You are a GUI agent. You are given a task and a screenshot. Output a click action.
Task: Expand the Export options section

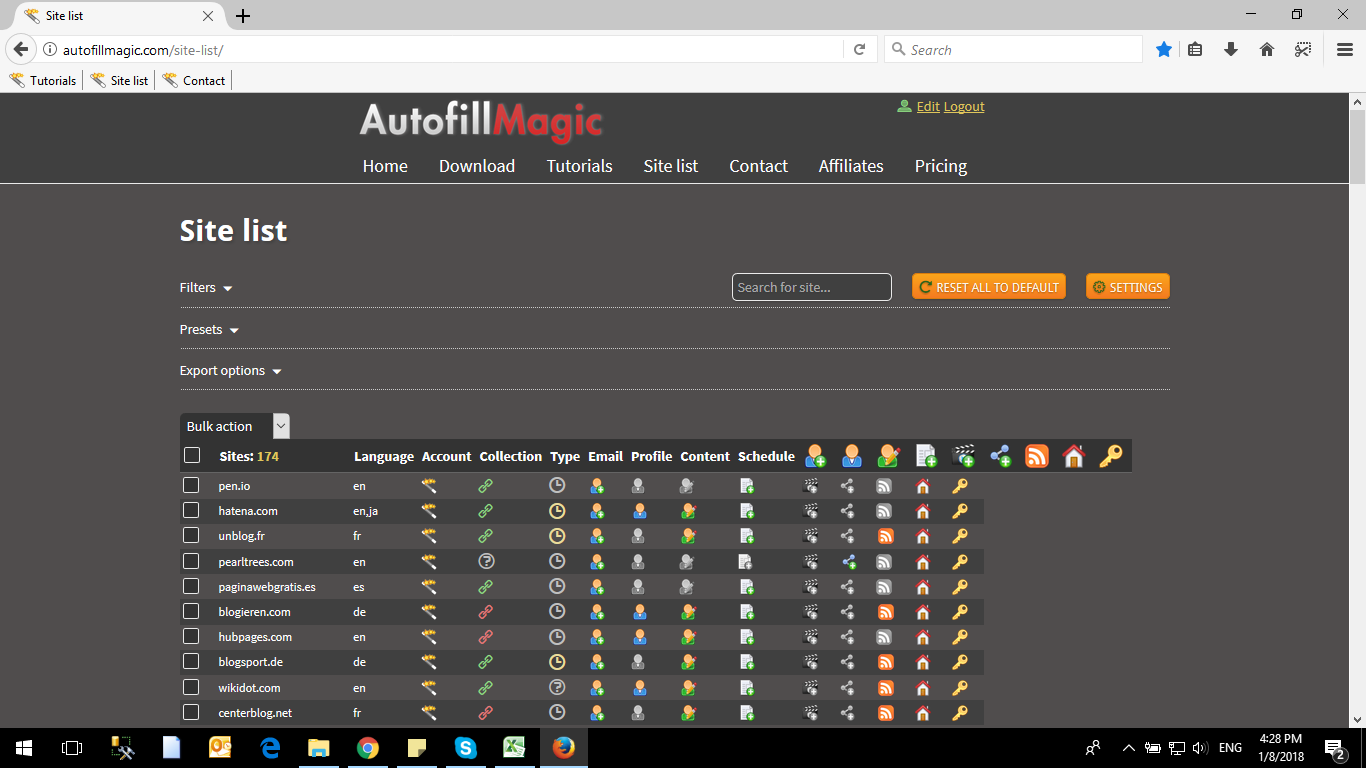[231, 371]
